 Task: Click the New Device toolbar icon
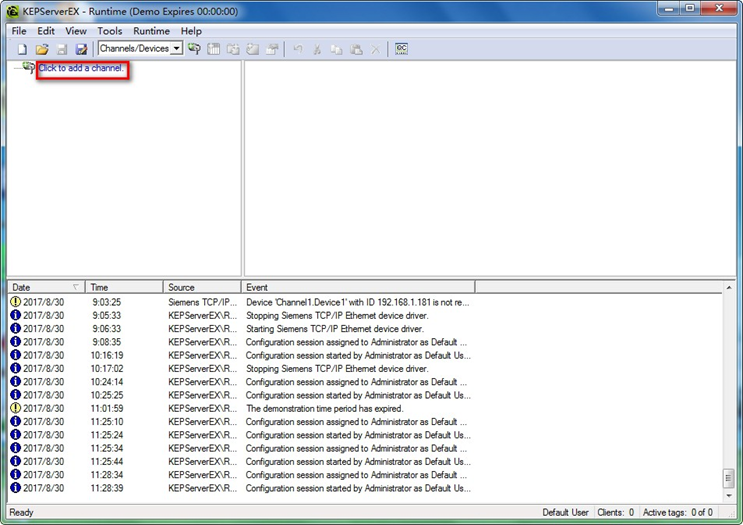click(213, 48)
